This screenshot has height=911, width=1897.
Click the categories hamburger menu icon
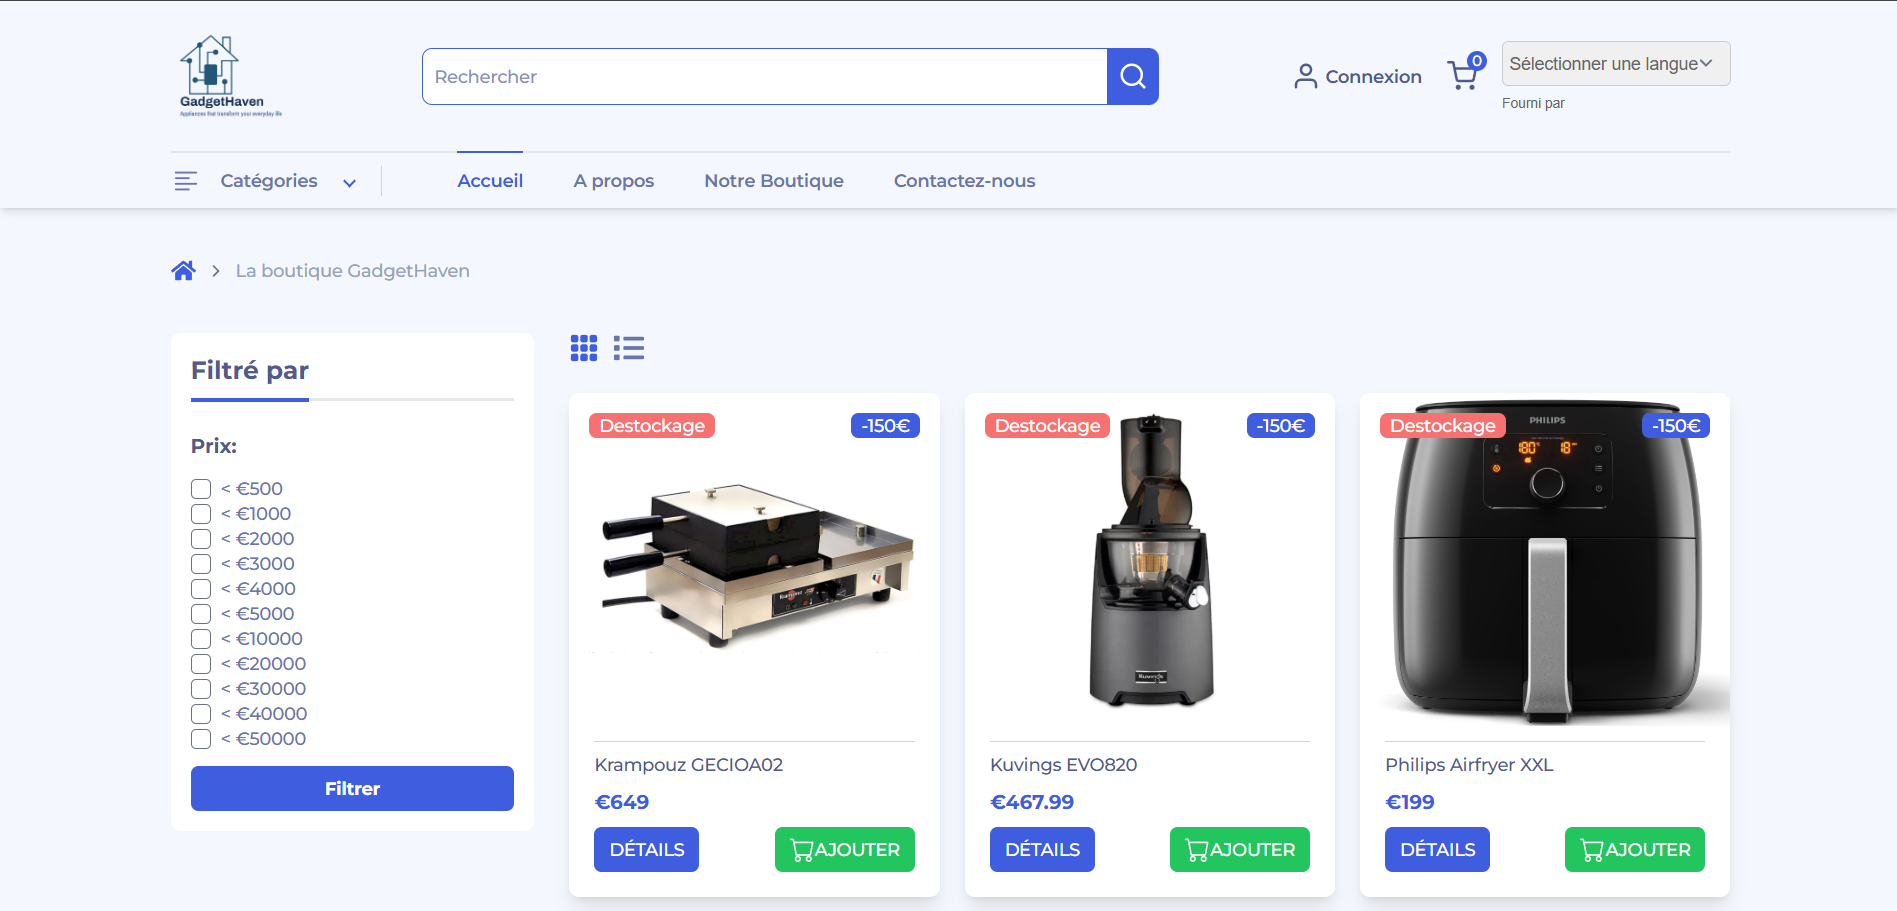click(x=186, y=181)
